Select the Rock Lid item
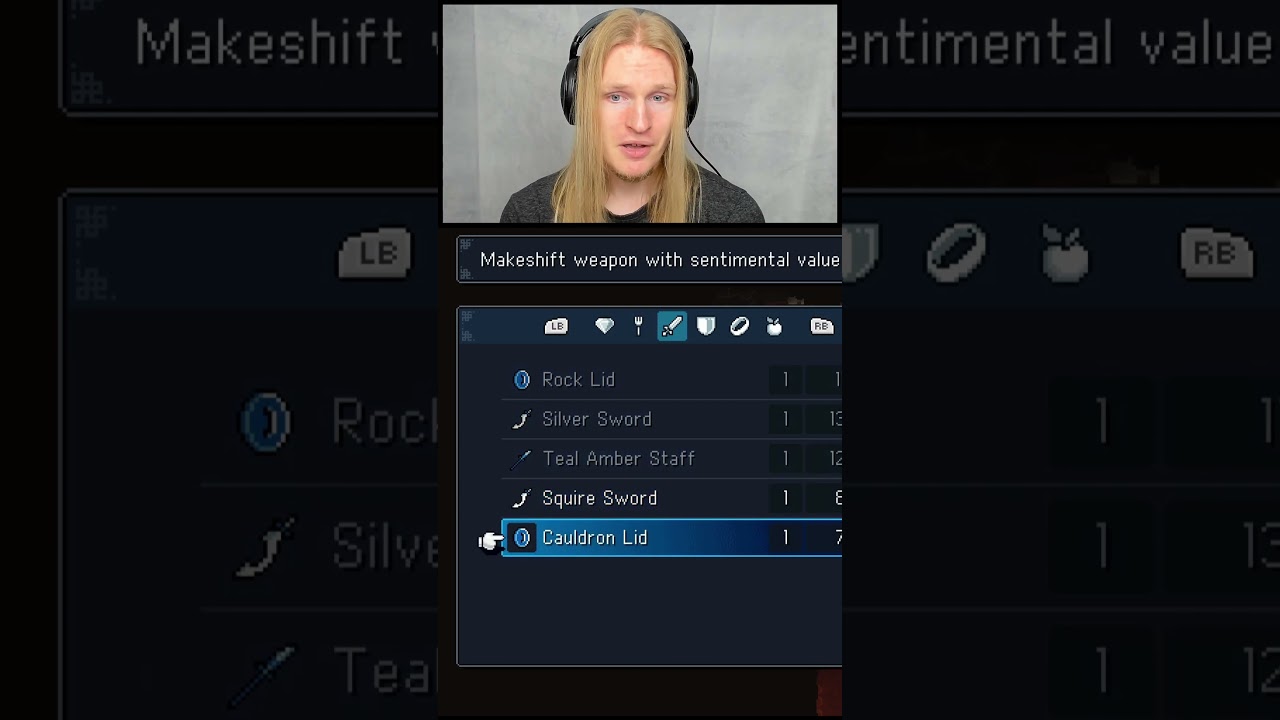 point(671,380)
